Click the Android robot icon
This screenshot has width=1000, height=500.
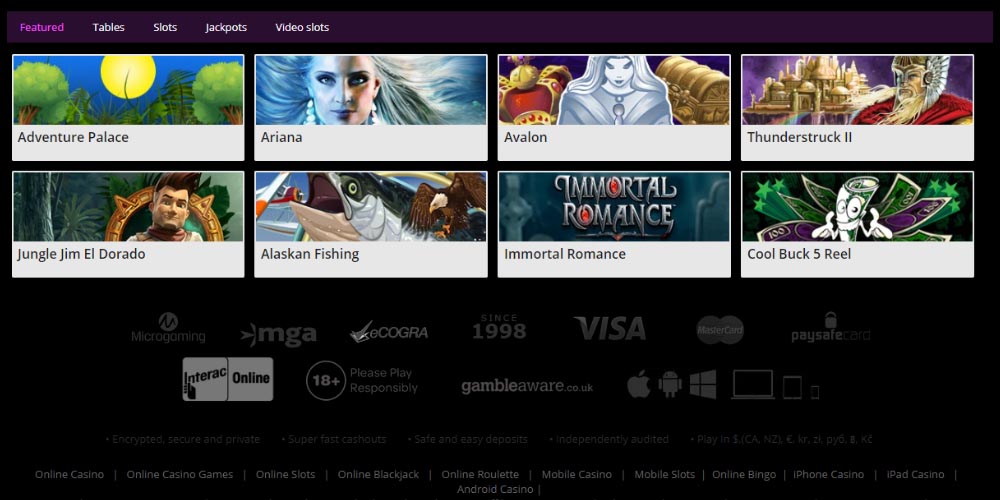coord(670,384)
